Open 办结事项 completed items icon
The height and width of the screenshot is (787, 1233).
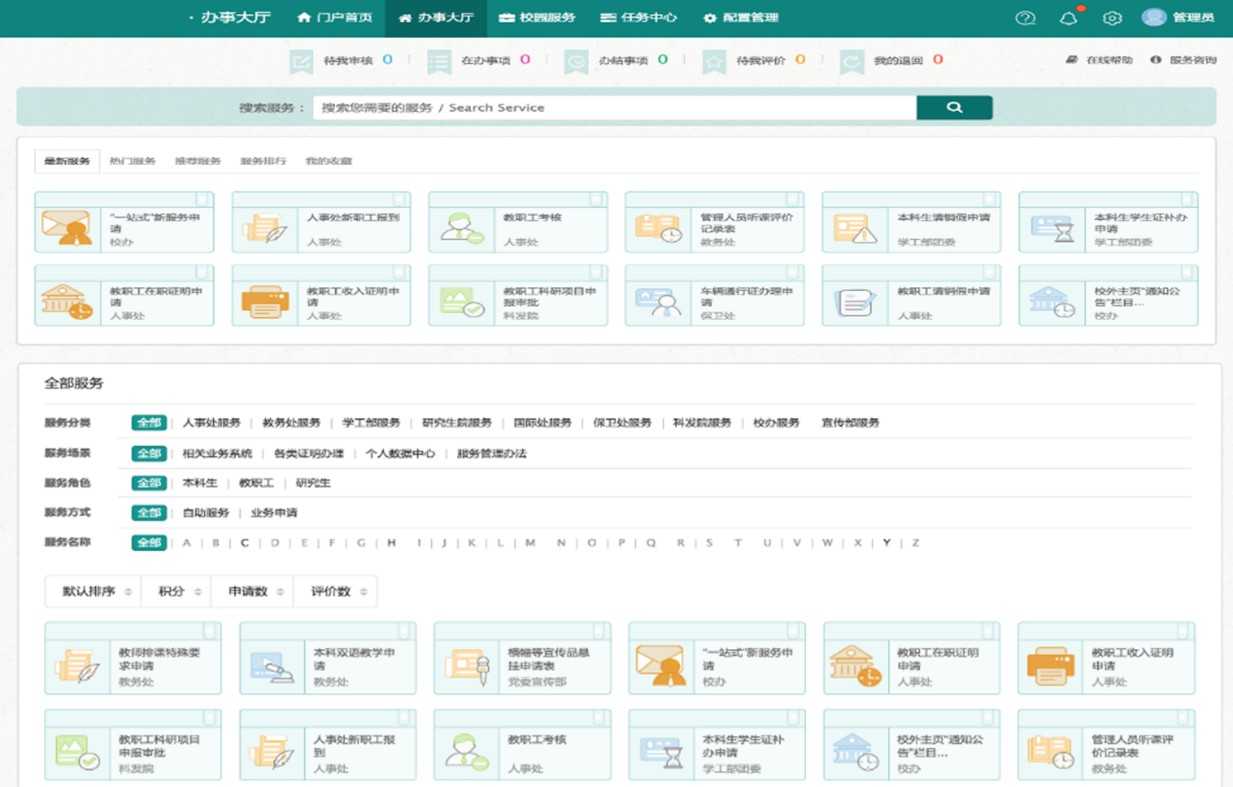click(x=576, y=62)
